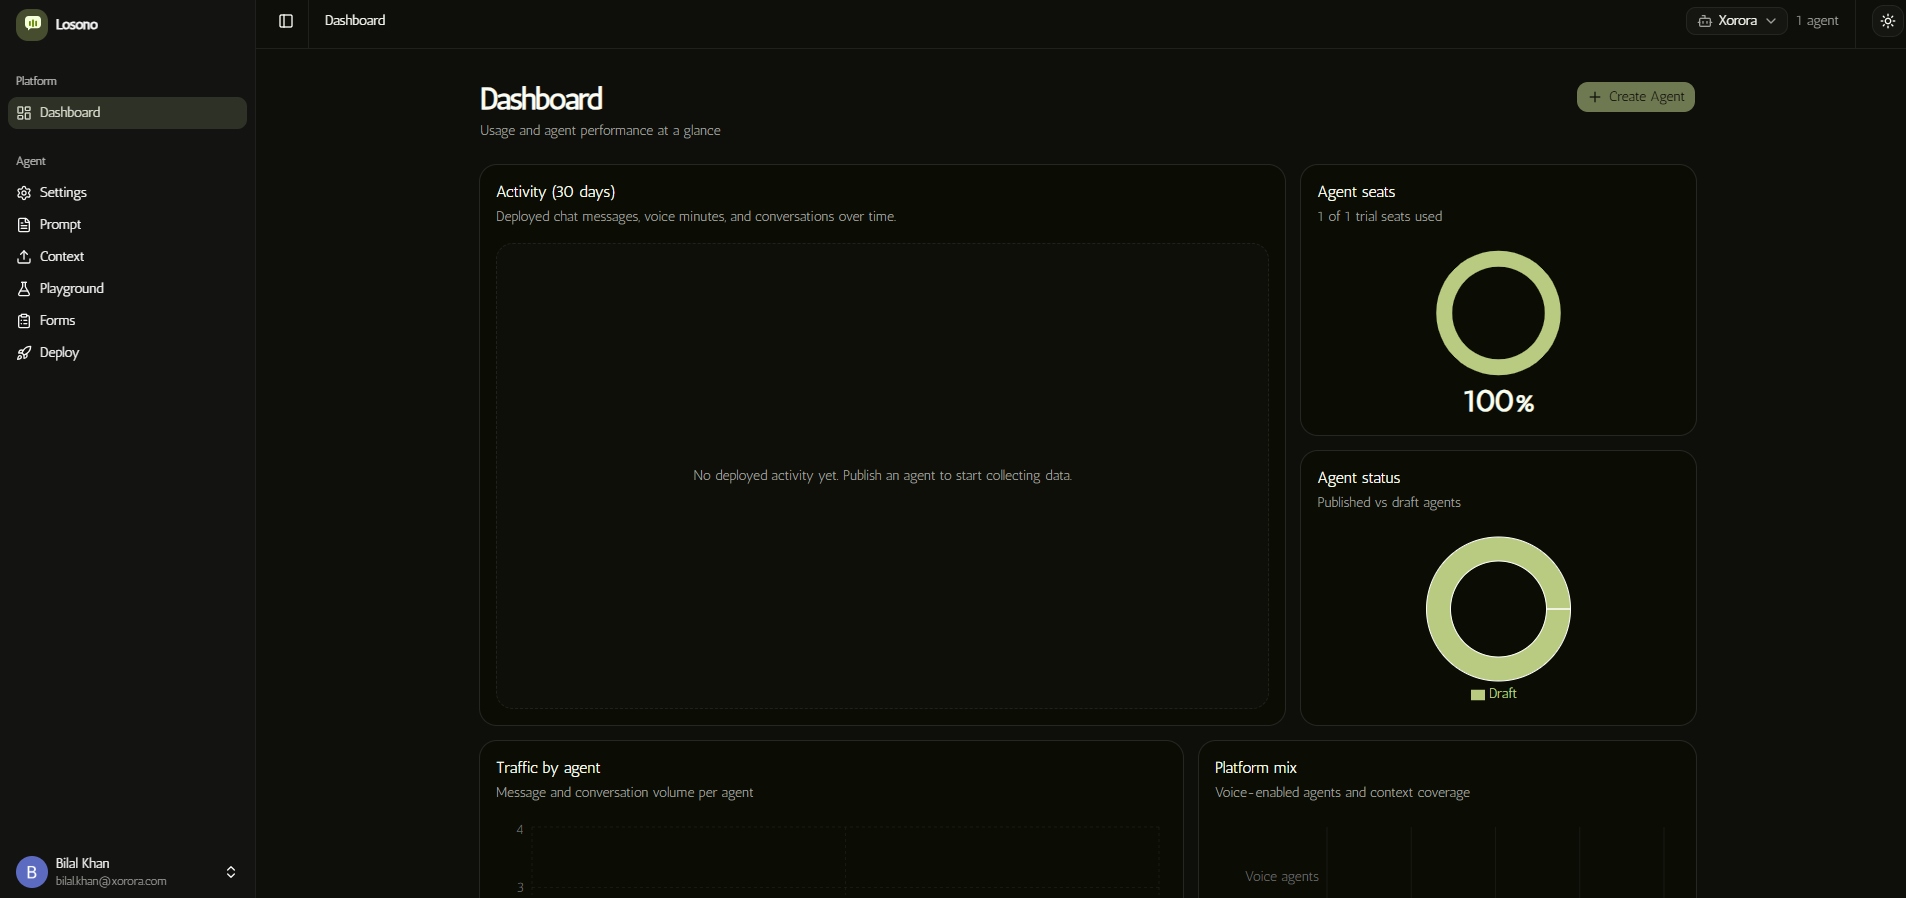
Task: Click the Prompt document icon
Action: pos(24,225)
